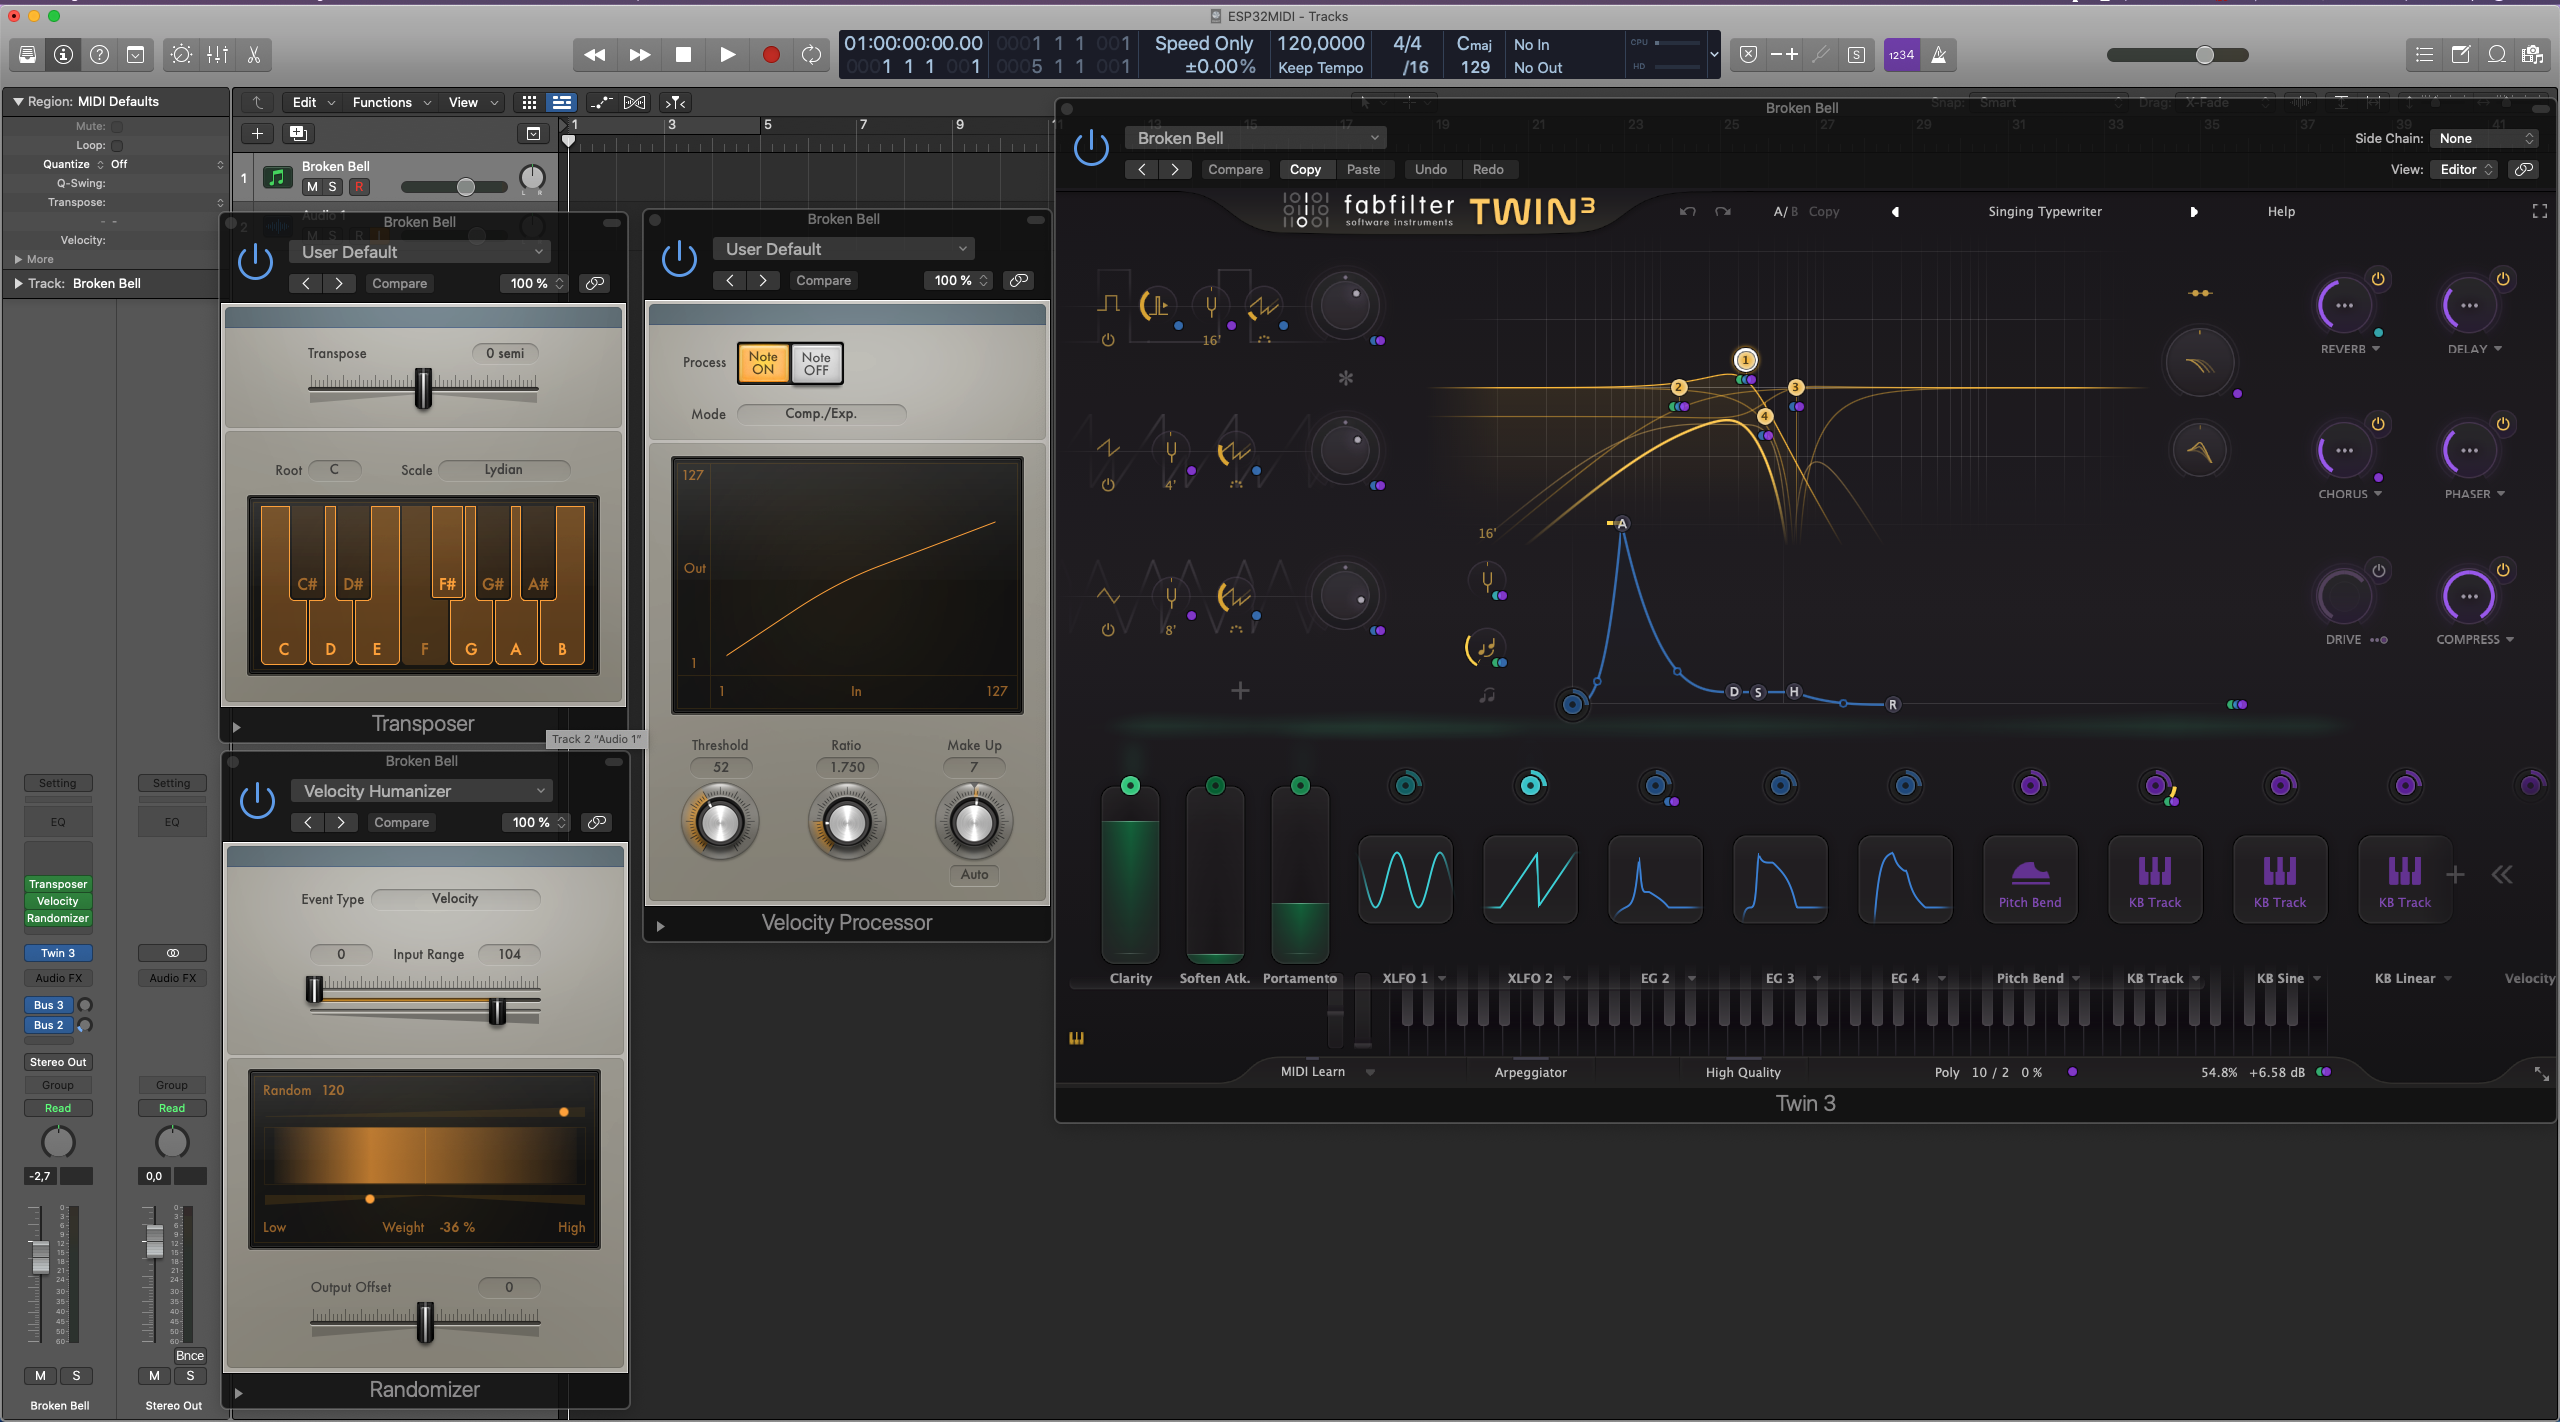
Task: Toggle Transposer plugin power button
Action: 256,262
